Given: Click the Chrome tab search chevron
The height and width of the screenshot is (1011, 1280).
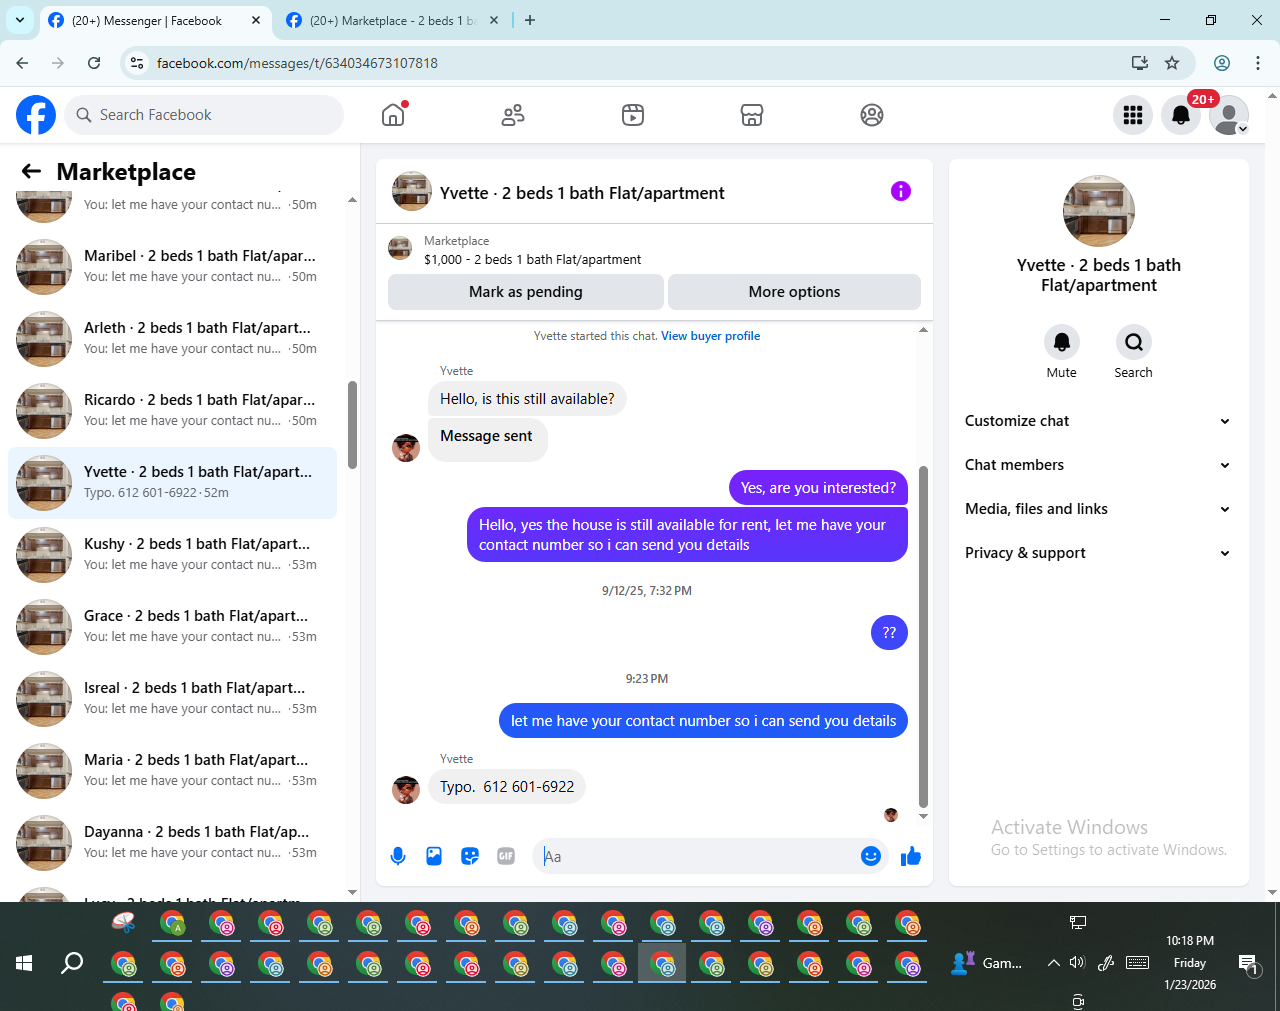Looking at the screenshot, I should click(20, 20).
